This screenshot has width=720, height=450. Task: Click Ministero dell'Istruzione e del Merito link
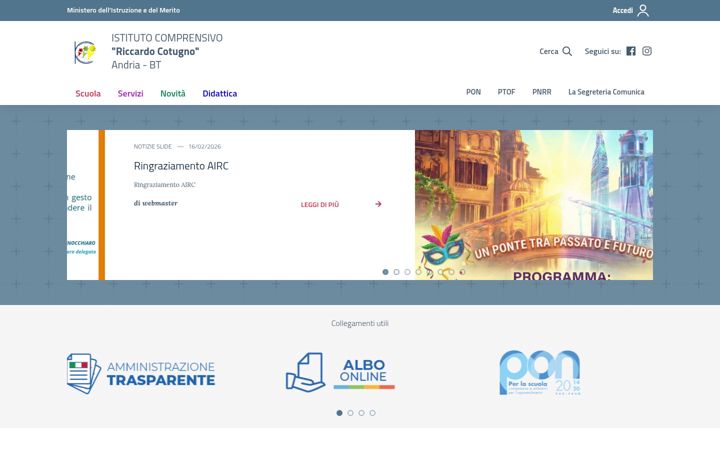coord(123,10)
